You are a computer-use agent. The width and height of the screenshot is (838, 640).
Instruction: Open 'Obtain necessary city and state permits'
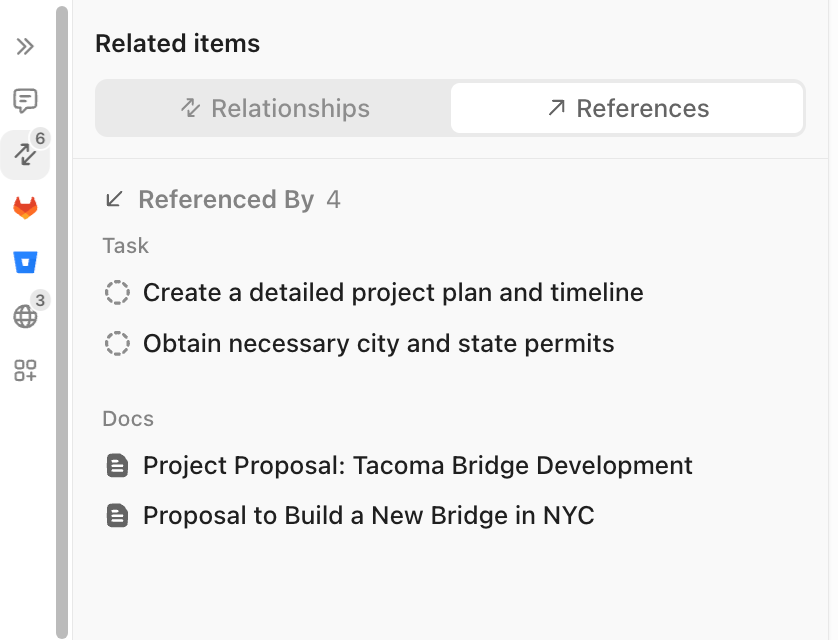click(378, 342)
